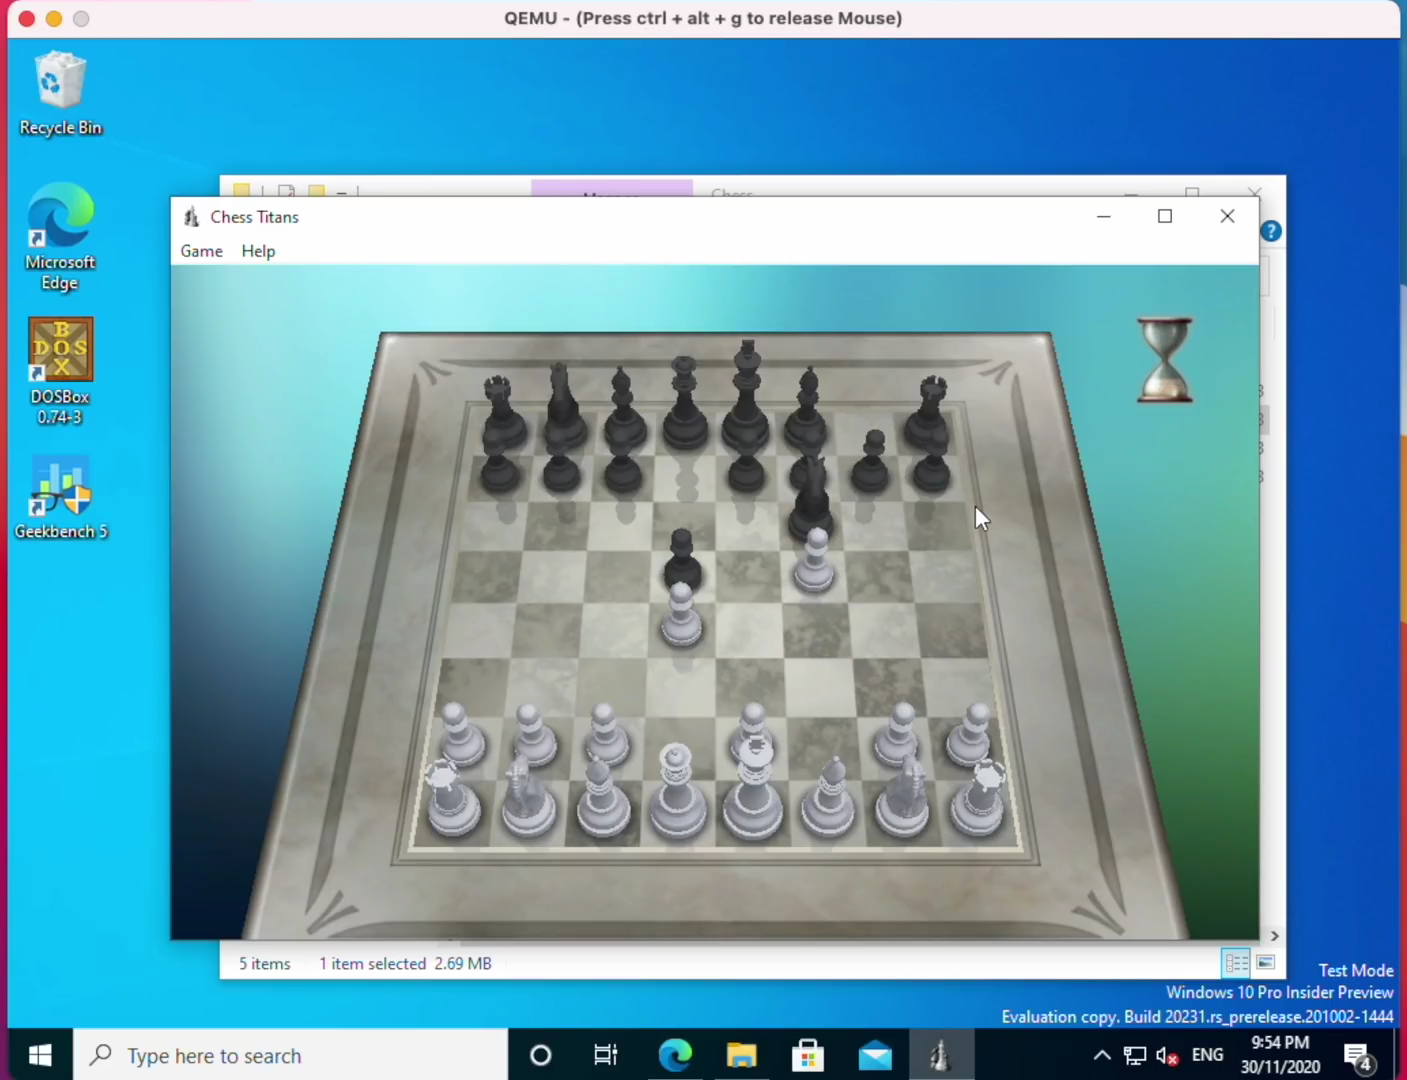Image resolution: width=1407 pixels, height=1080 pixels.
Task: Click the Cortana circle button
Action: [541, 1055]
